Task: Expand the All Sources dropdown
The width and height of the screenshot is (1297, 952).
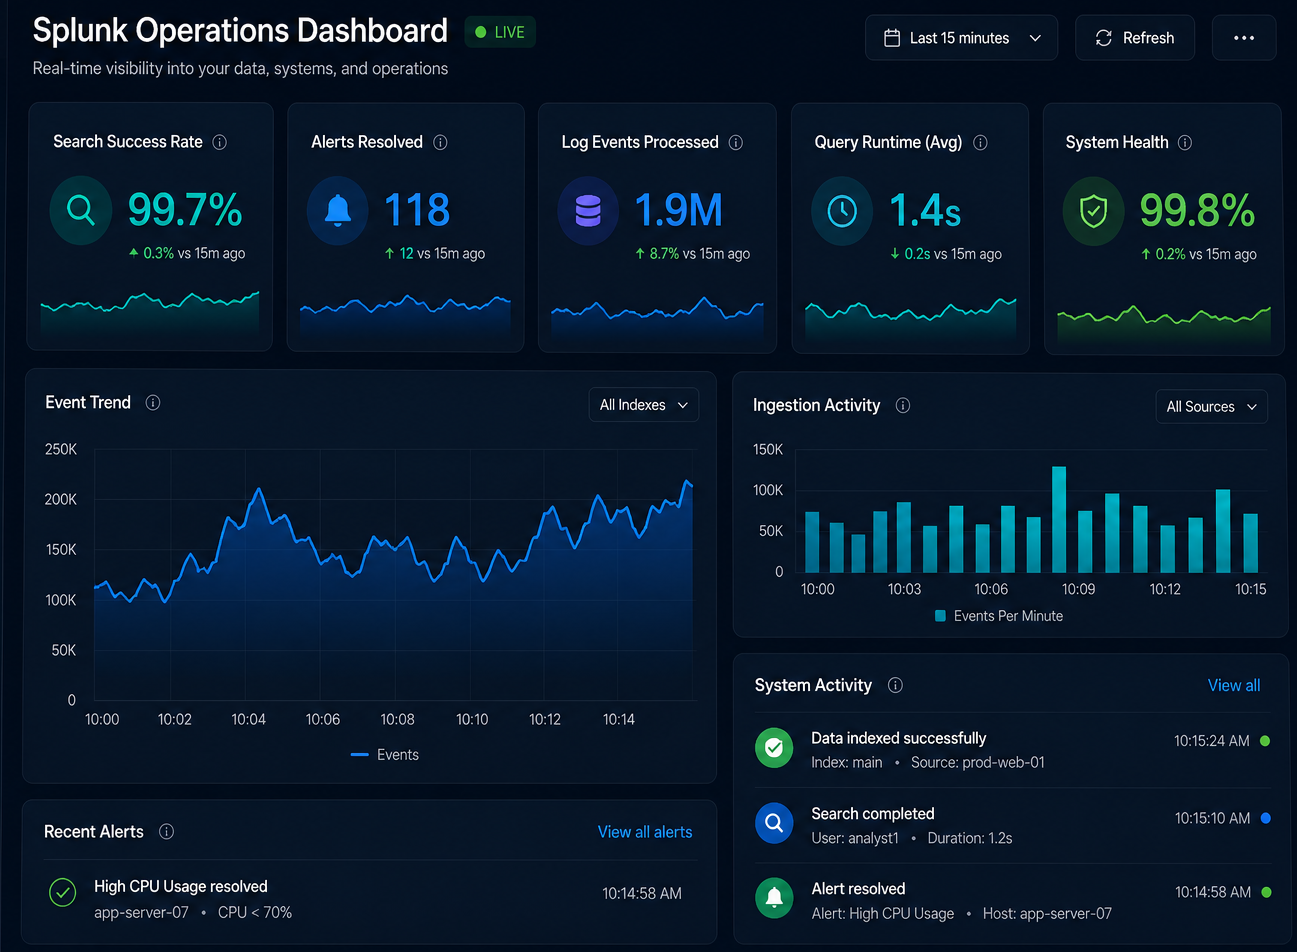Action: point(1211,407)
